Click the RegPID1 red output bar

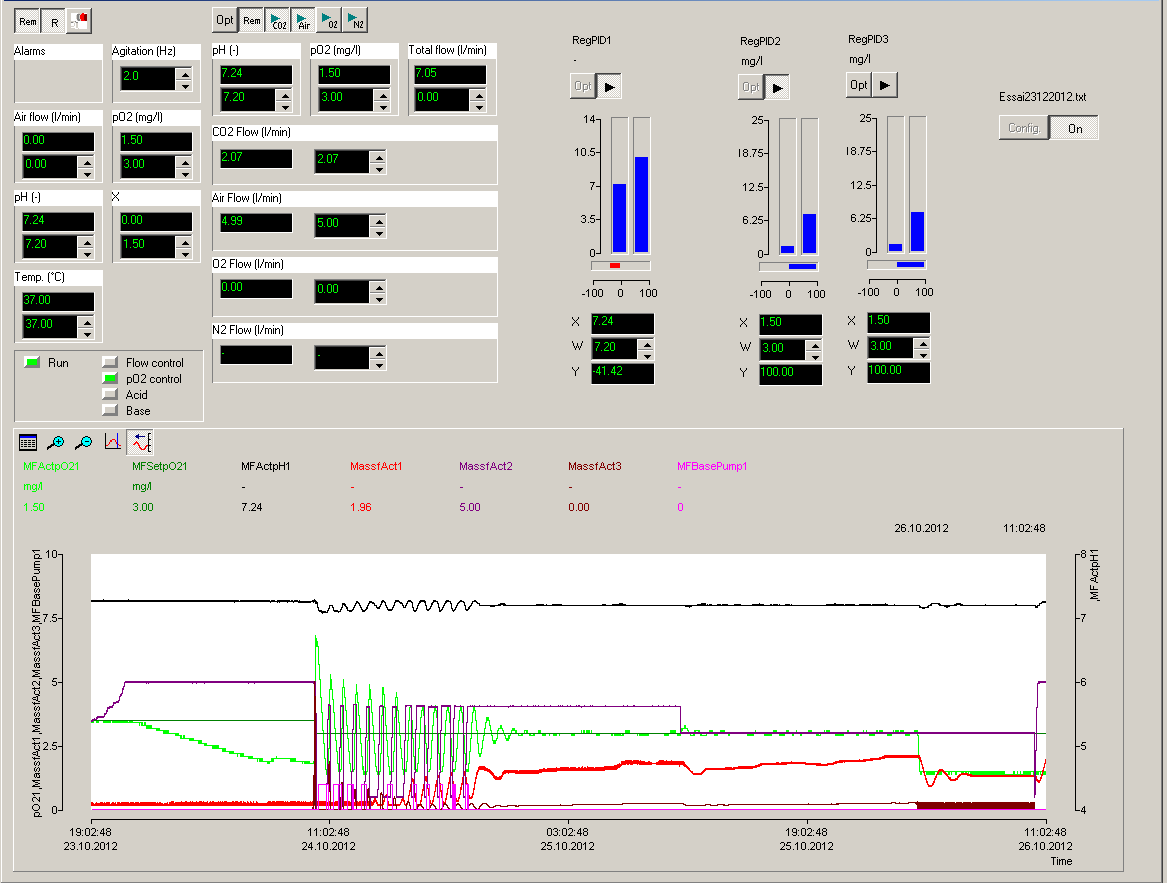pos(615,265)
